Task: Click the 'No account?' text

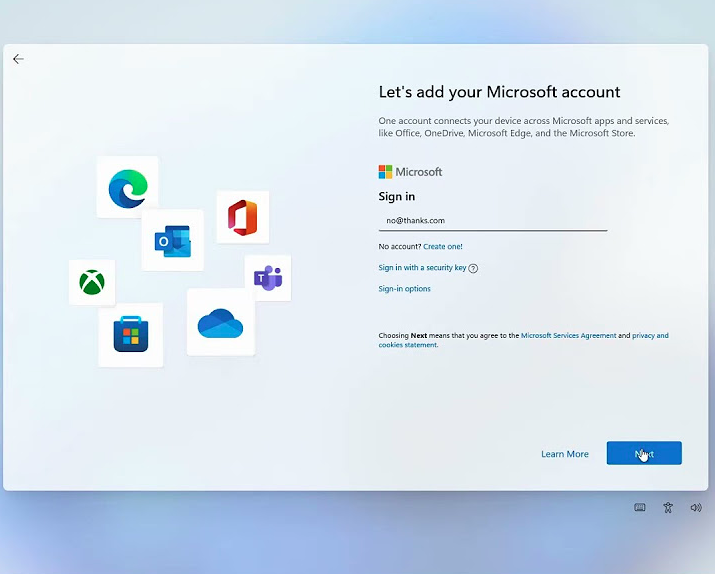Action: 399,247
